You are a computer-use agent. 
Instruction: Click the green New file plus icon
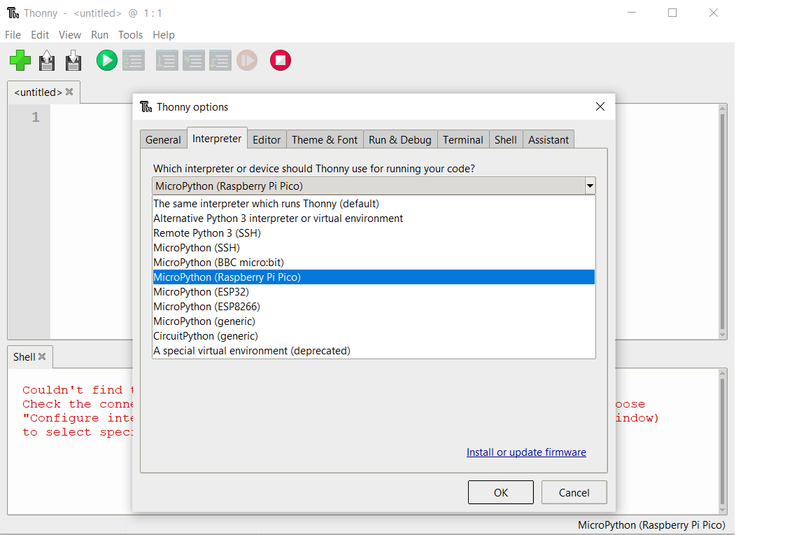(20, 60)
